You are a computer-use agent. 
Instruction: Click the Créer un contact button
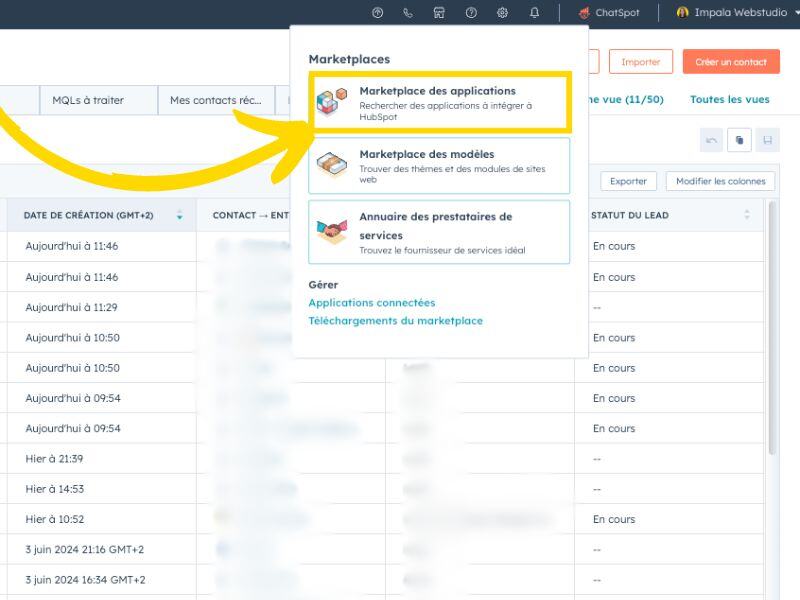tap(731, 62)
